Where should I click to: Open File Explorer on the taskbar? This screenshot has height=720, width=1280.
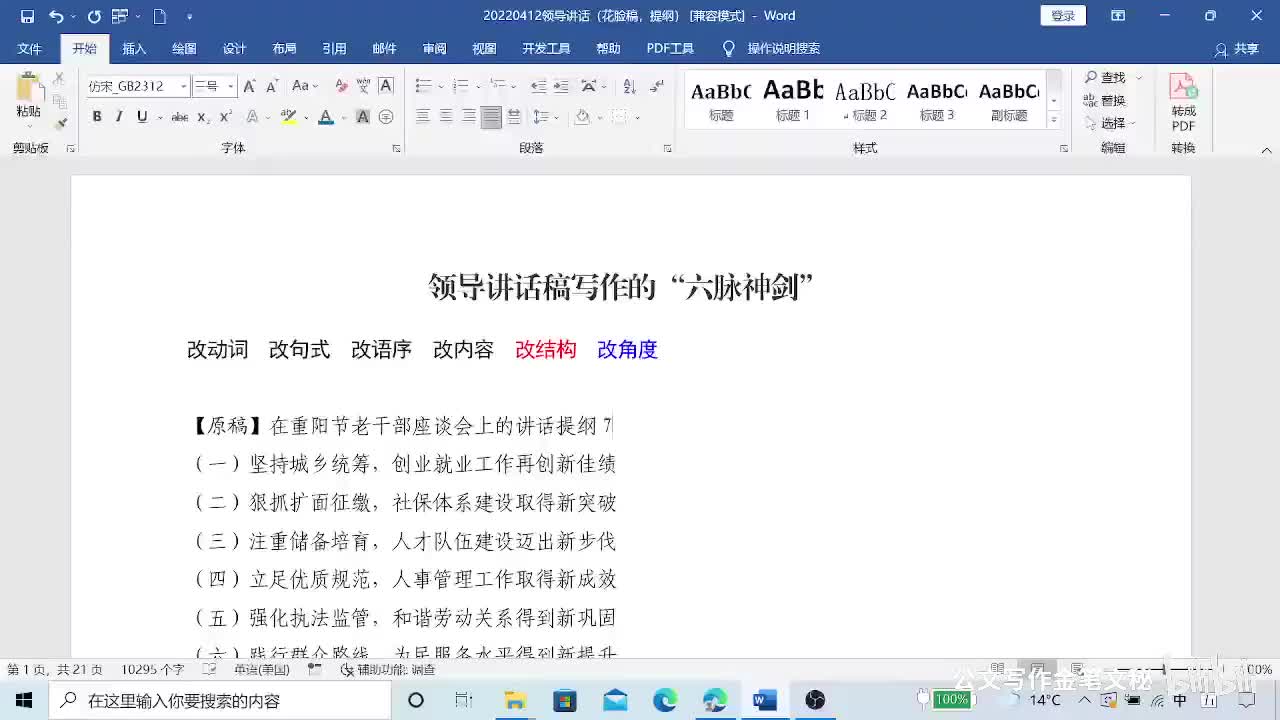(515, 700)
